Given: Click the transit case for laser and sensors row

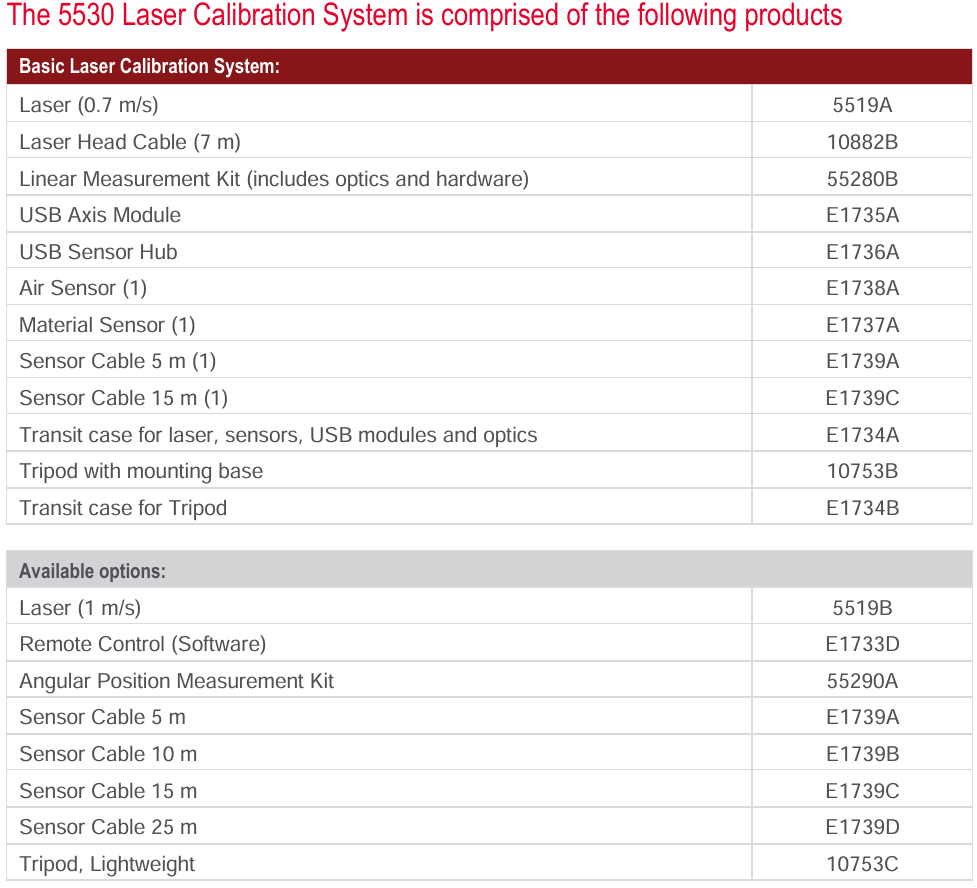Looking at the screenshot, I should (x=278, y=435).
